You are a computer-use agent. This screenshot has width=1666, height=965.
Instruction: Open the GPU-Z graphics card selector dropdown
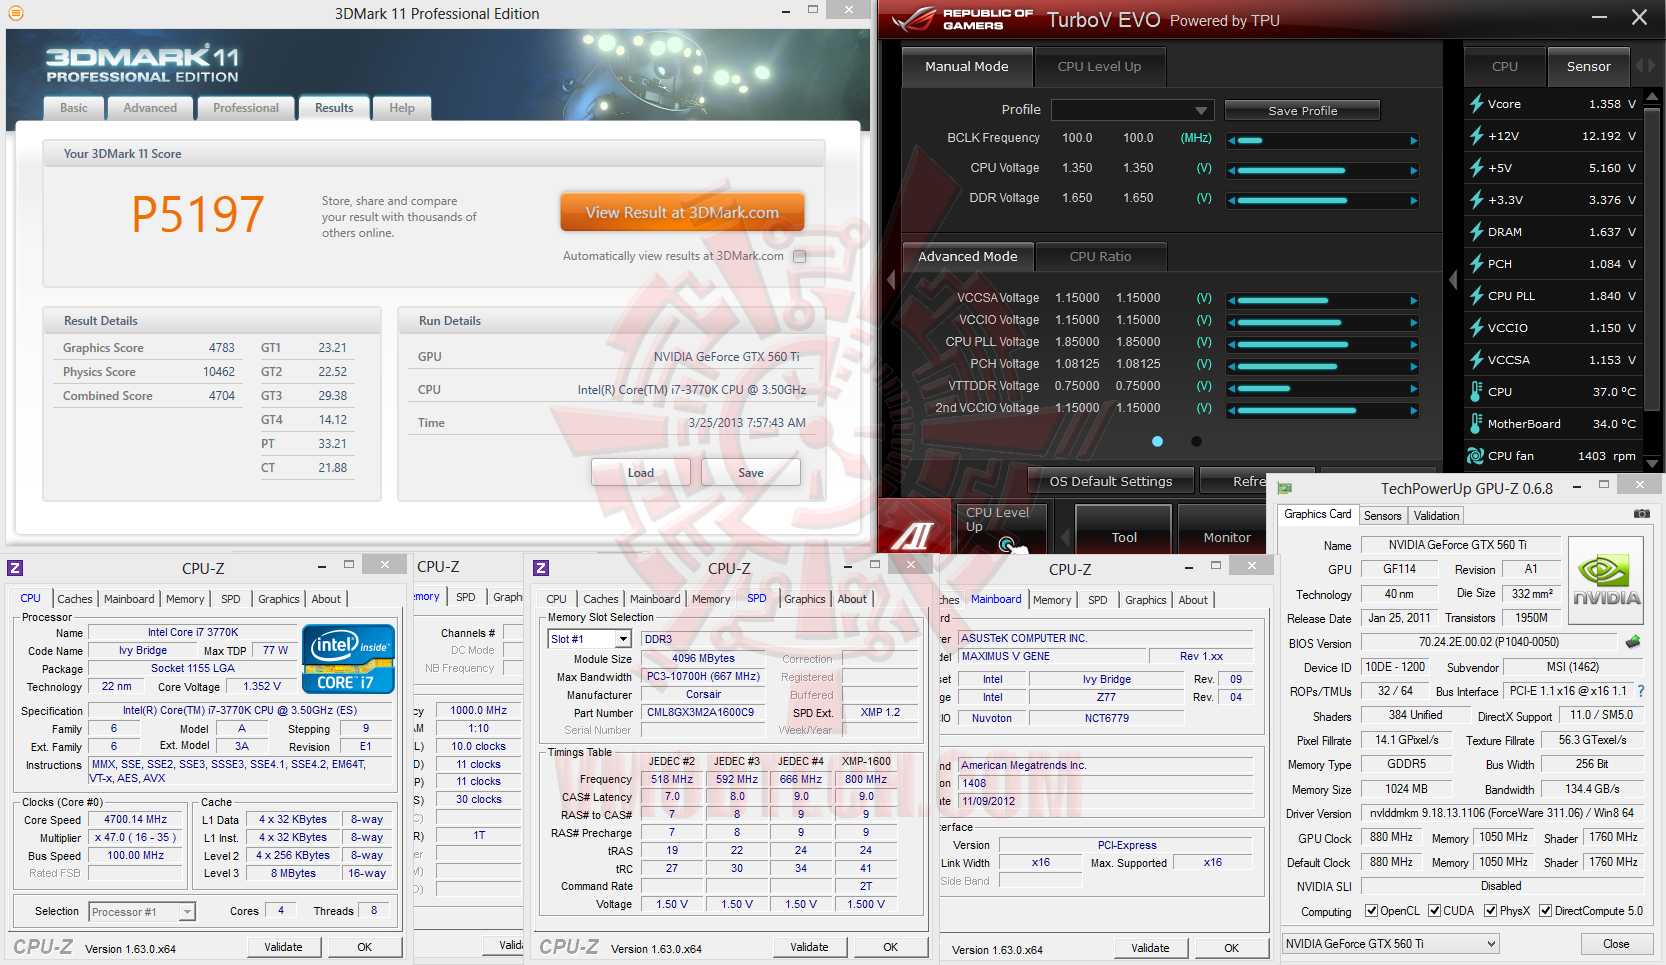point(1391,944)
